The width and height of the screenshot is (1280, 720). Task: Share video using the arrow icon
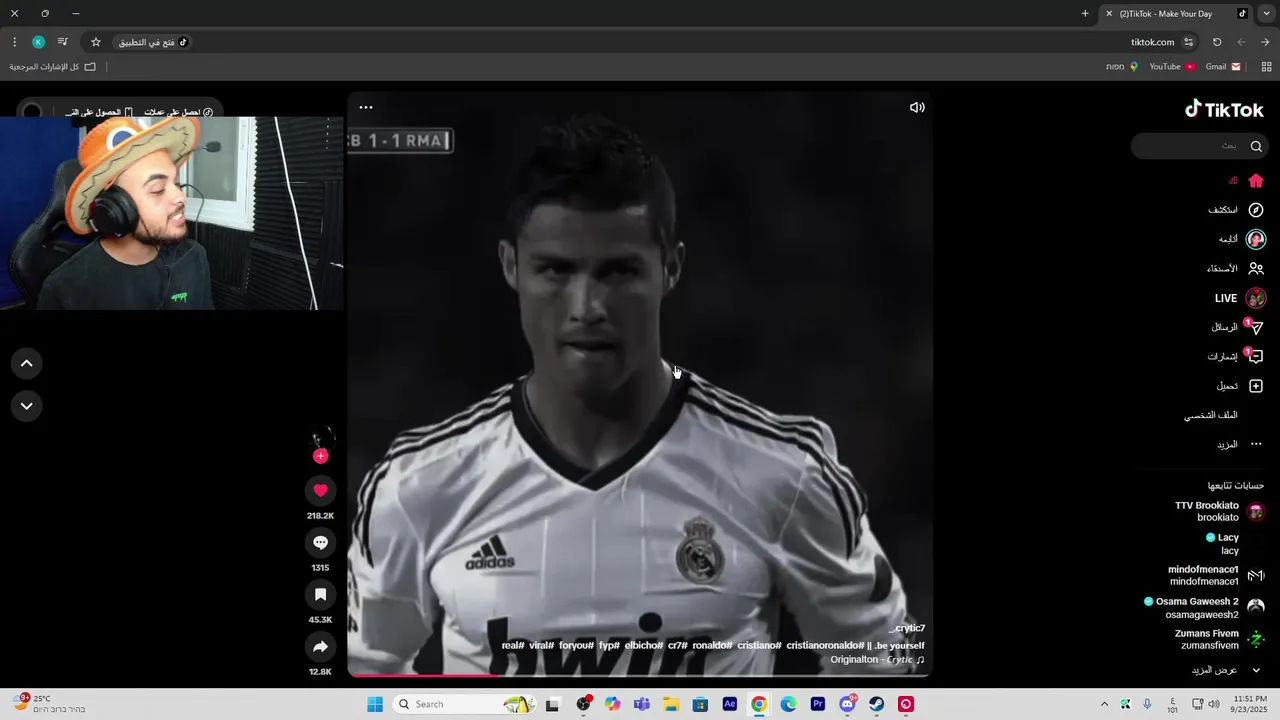[x=320, y=647]
